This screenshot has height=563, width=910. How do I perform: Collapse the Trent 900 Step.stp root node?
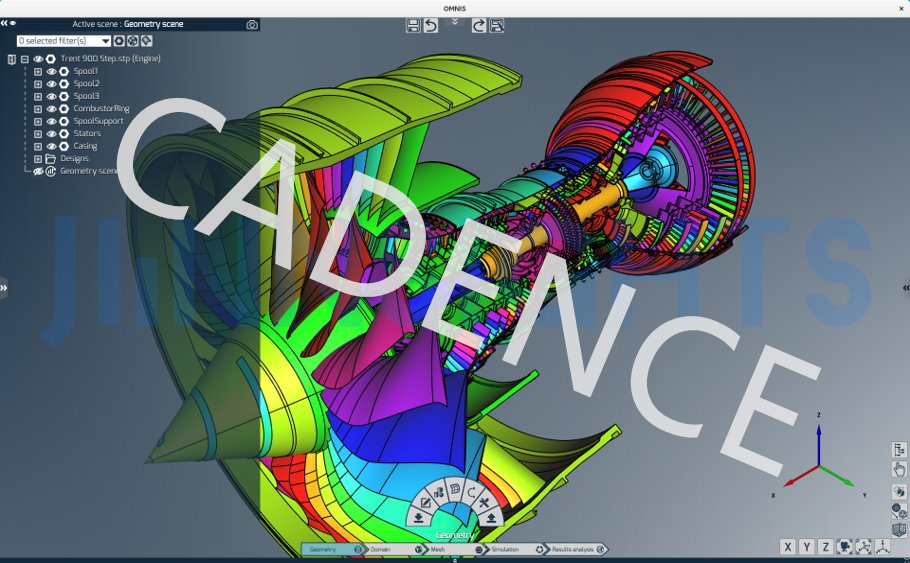pyautogui.click(x=25, y=59)
